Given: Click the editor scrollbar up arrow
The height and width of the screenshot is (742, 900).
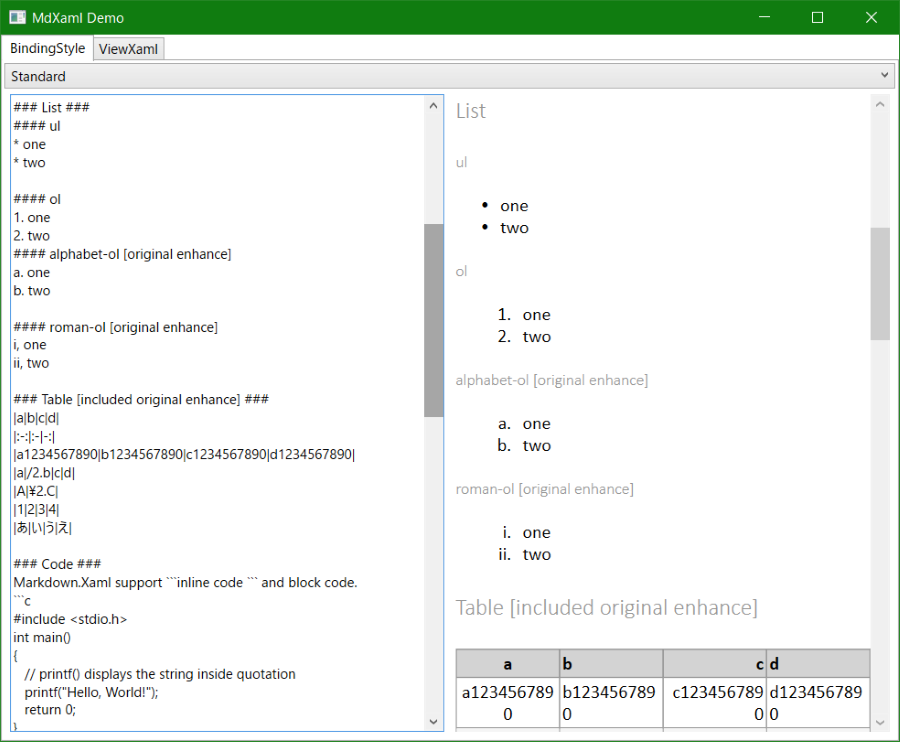Looking at the screenshot, I should pos(433,106).
